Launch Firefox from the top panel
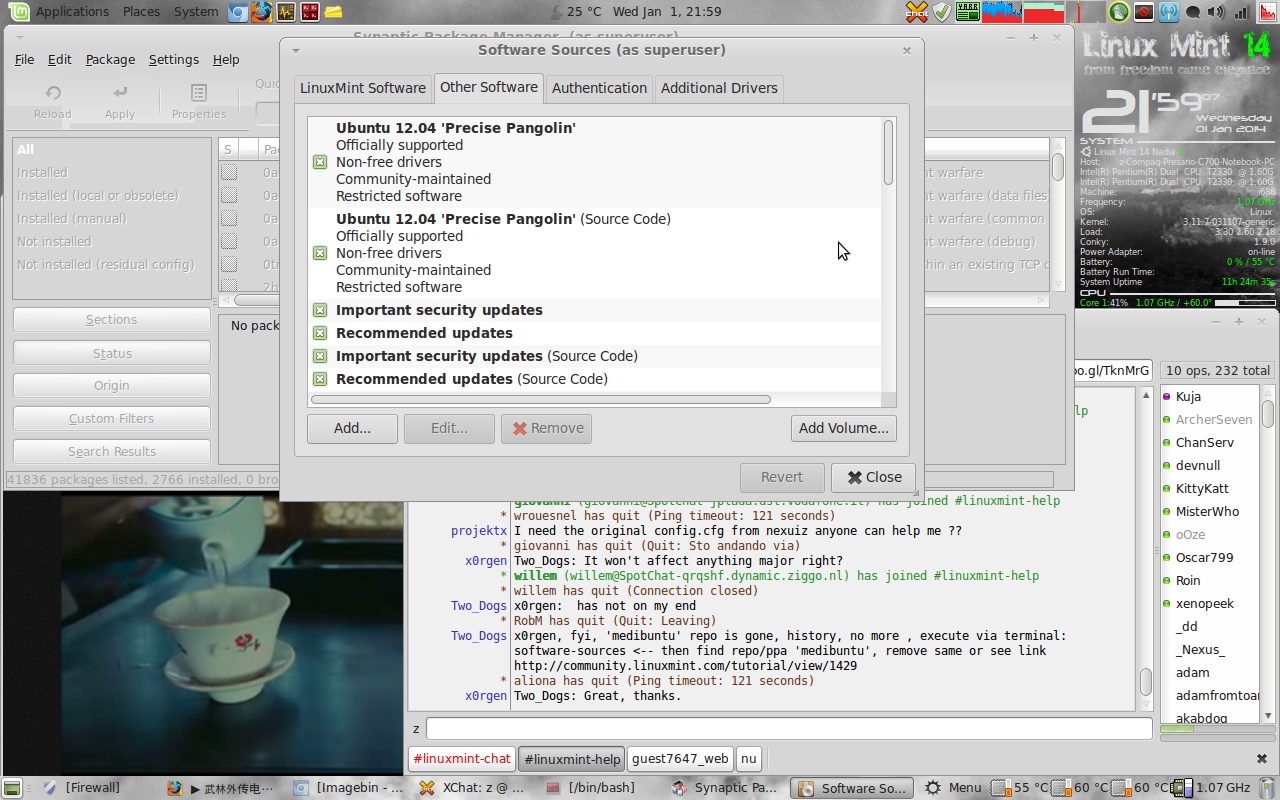 262,12
